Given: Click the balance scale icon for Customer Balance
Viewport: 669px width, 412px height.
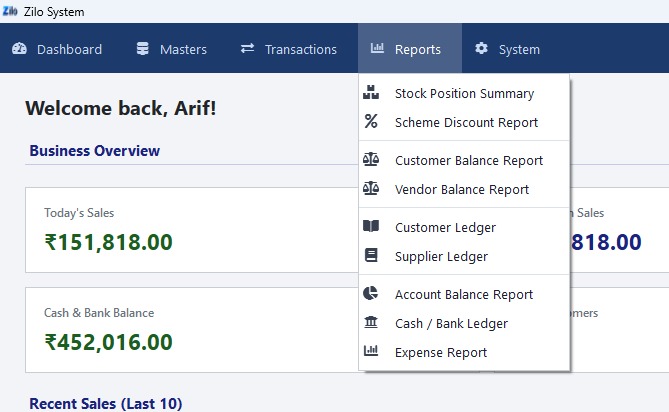Looking at the screenshot, I should (371, 160).
